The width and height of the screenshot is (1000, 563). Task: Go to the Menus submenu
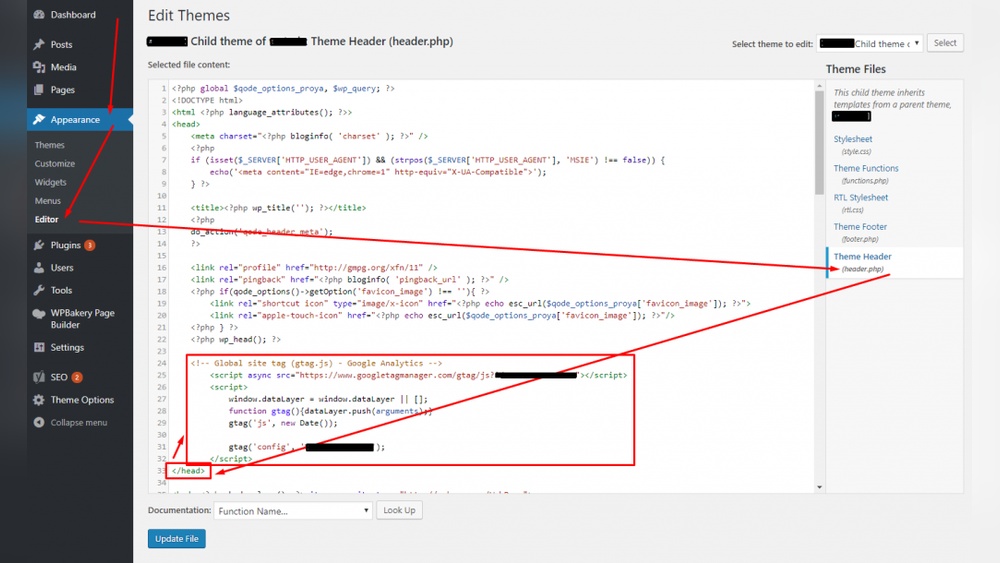coord(48,200)
